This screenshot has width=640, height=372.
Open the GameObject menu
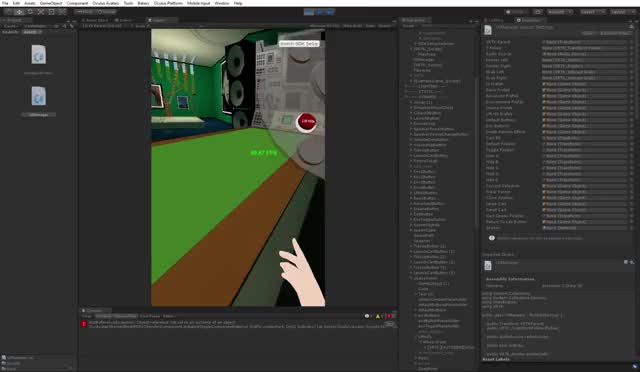51,3
